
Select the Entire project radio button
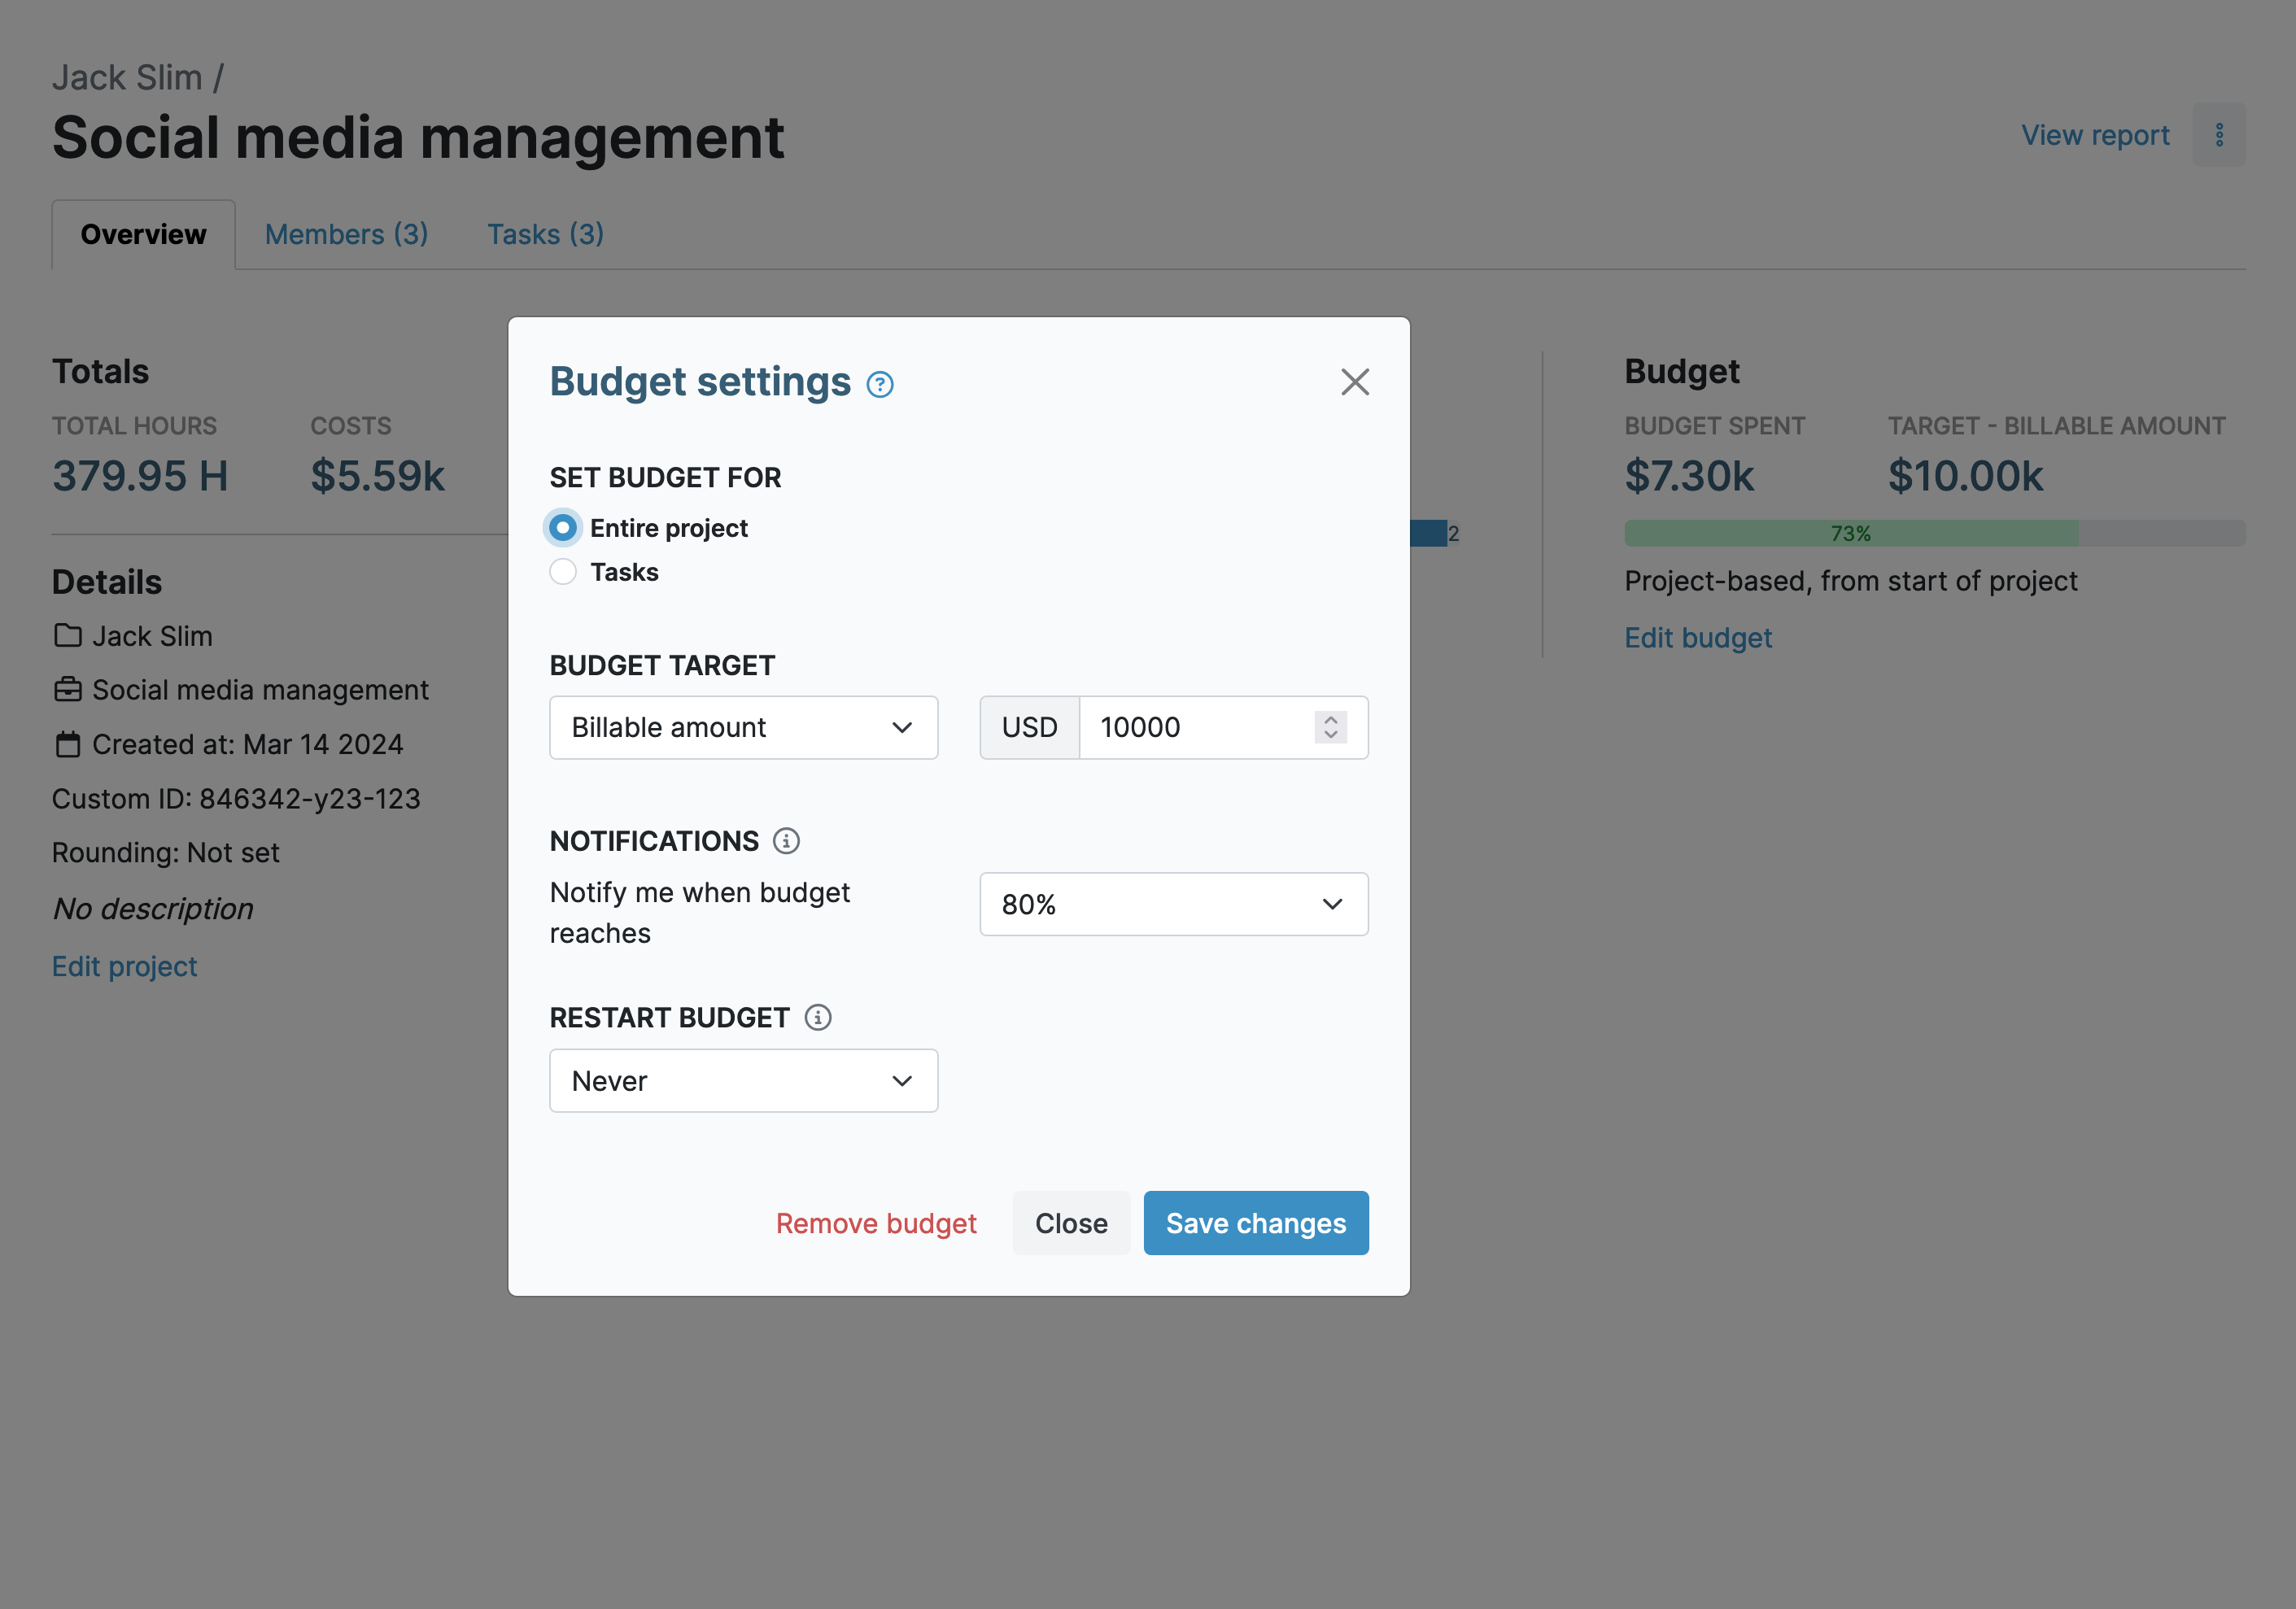[562, 527]
